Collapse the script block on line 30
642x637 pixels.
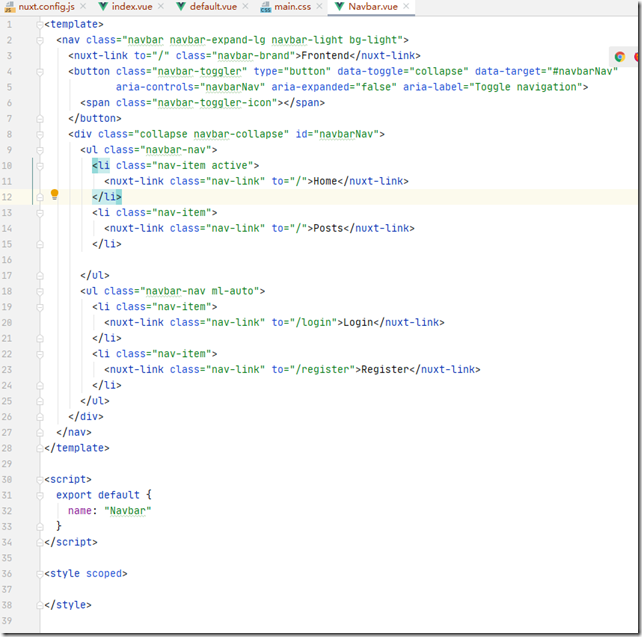40,479
